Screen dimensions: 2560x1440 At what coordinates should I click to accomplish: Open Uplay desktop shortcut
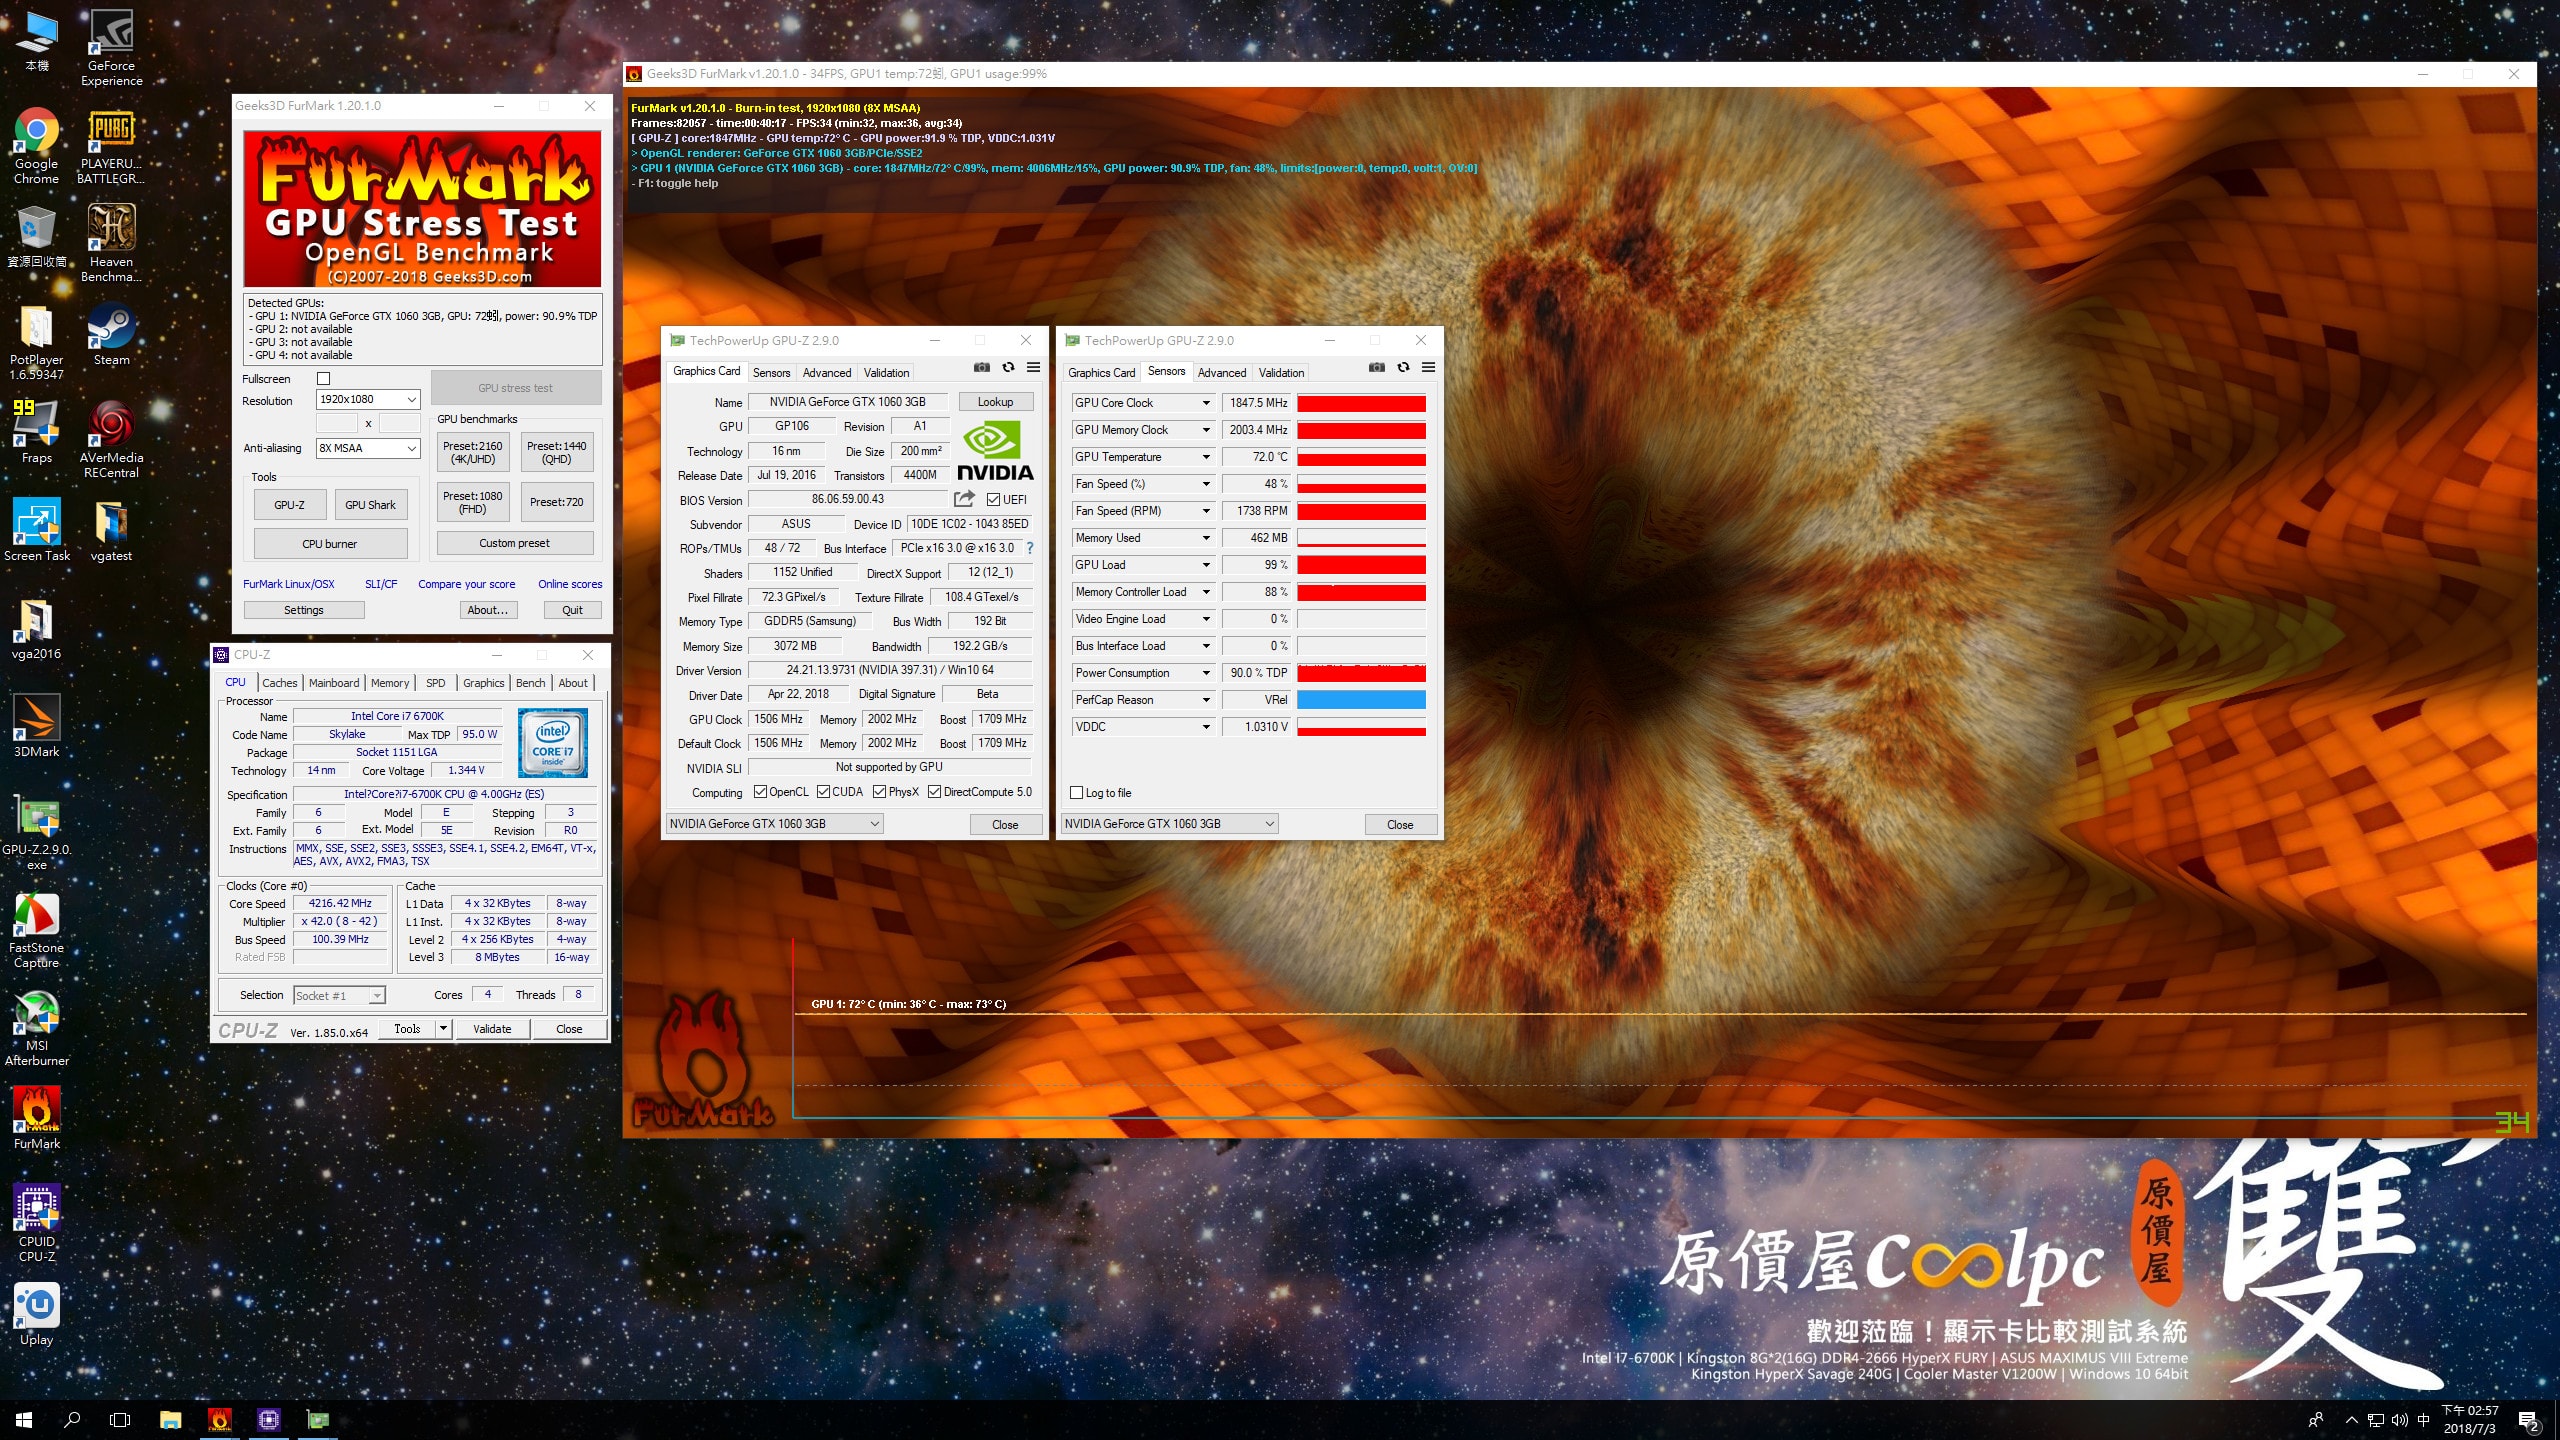(x=36, y=1315)
